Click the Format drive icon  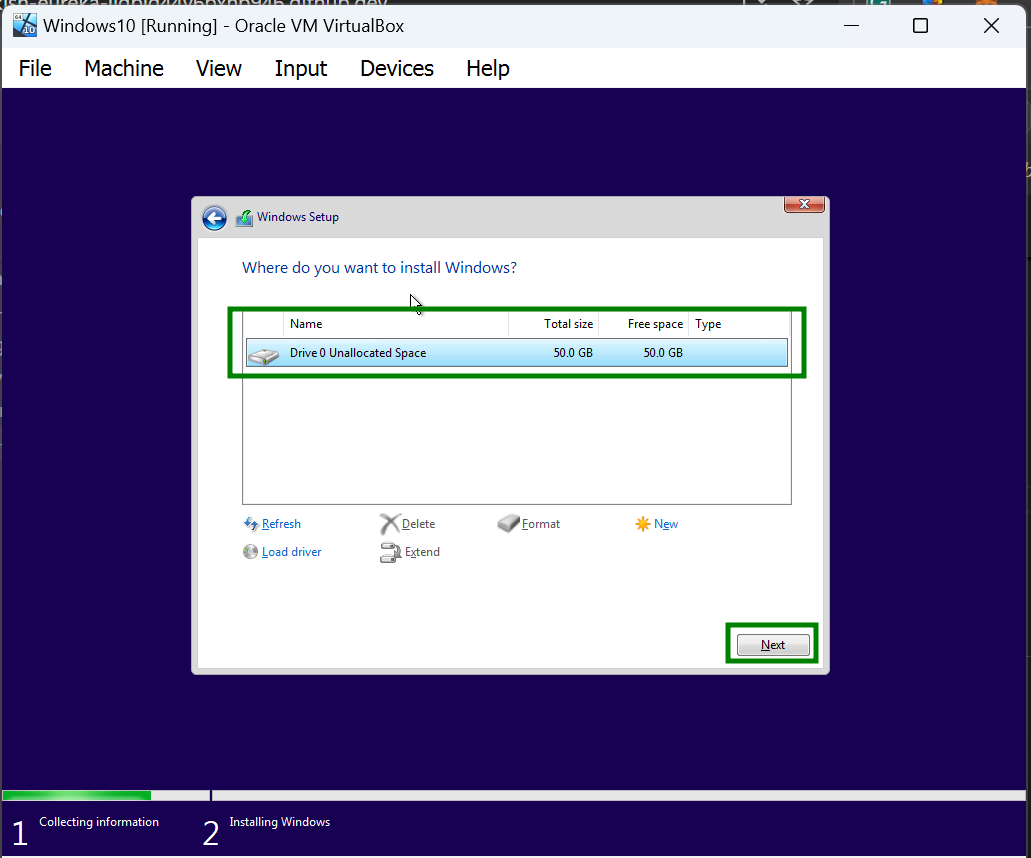point(508,524)
